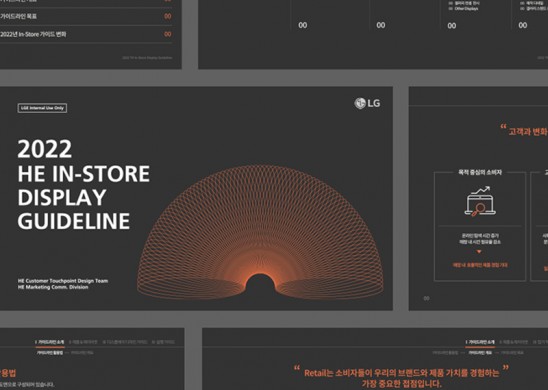Click the dark semicircle at spiral center
Viewport: 548px width, 390px height.
click(260, 284)
